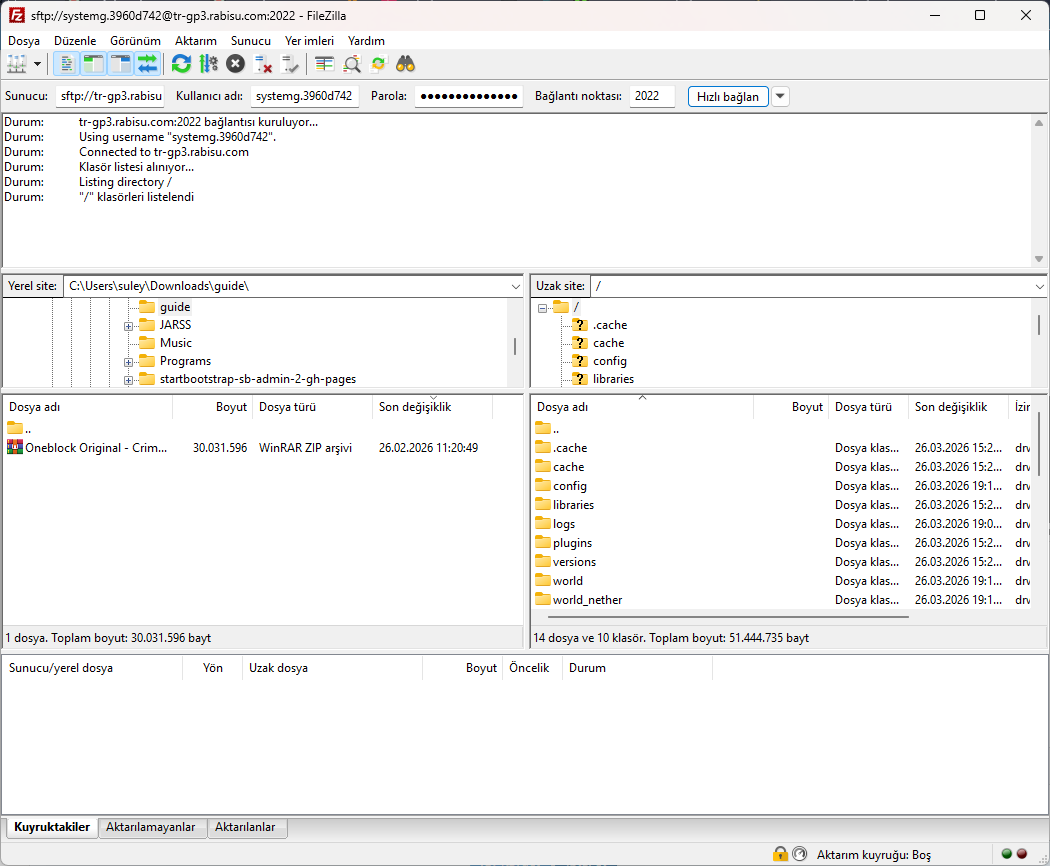Click the disconnect from server icon
The width and height of the screenshot is (1050, 866).
click(263, 64)
